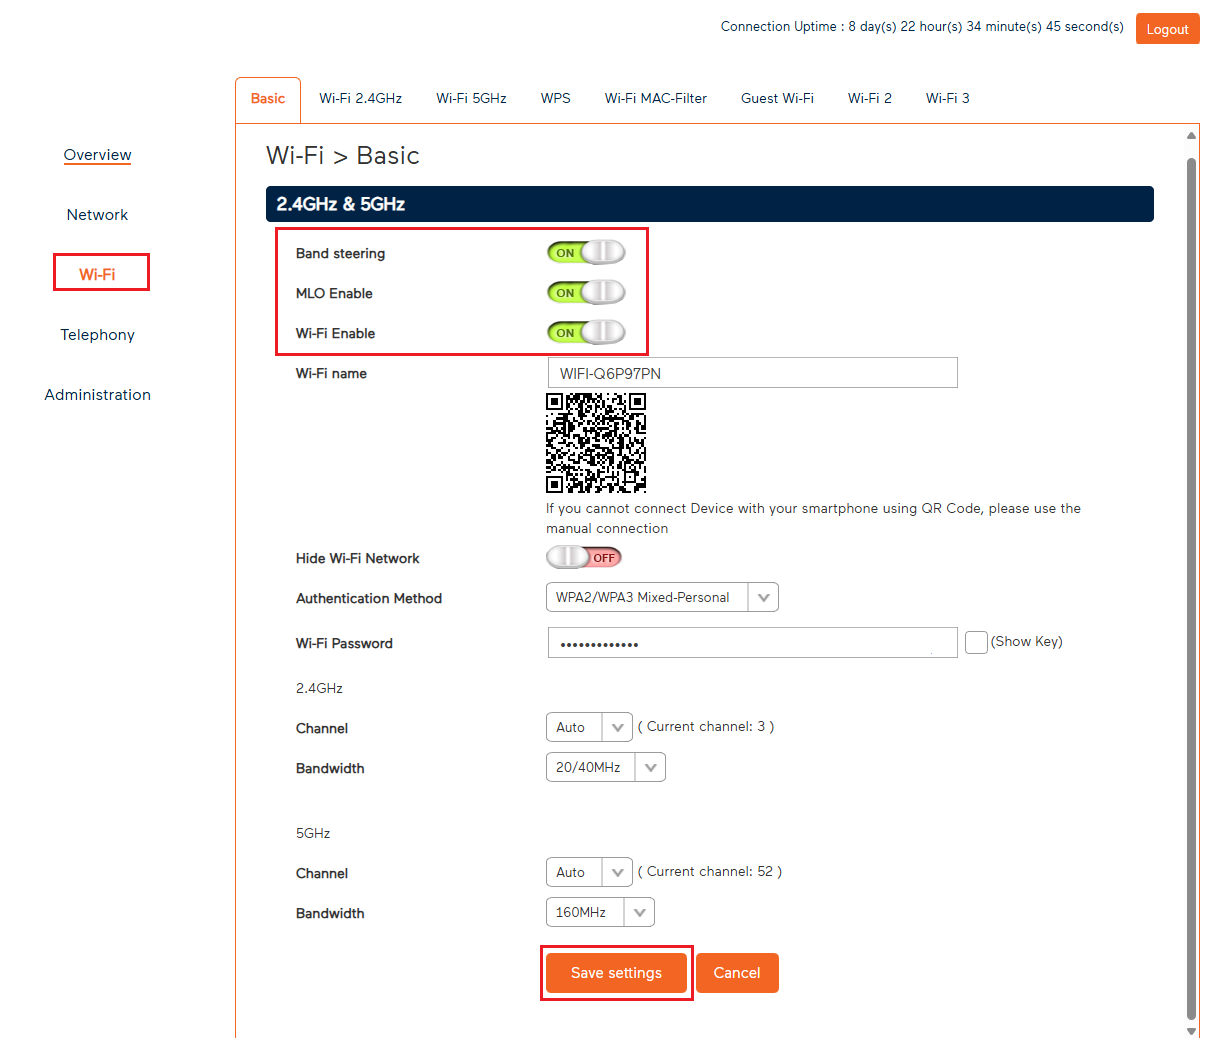Expand the 2.4GHz Channel selector
Viewport: 1226px width, 1038px height.
617,727
